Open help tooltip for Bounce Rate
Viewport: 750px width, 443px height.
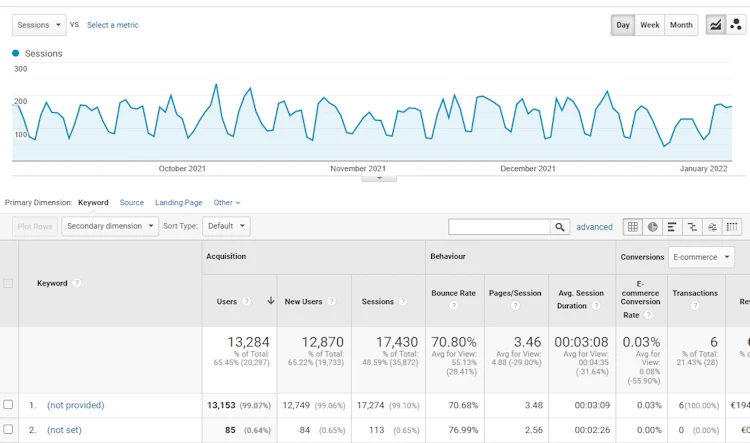453,305
